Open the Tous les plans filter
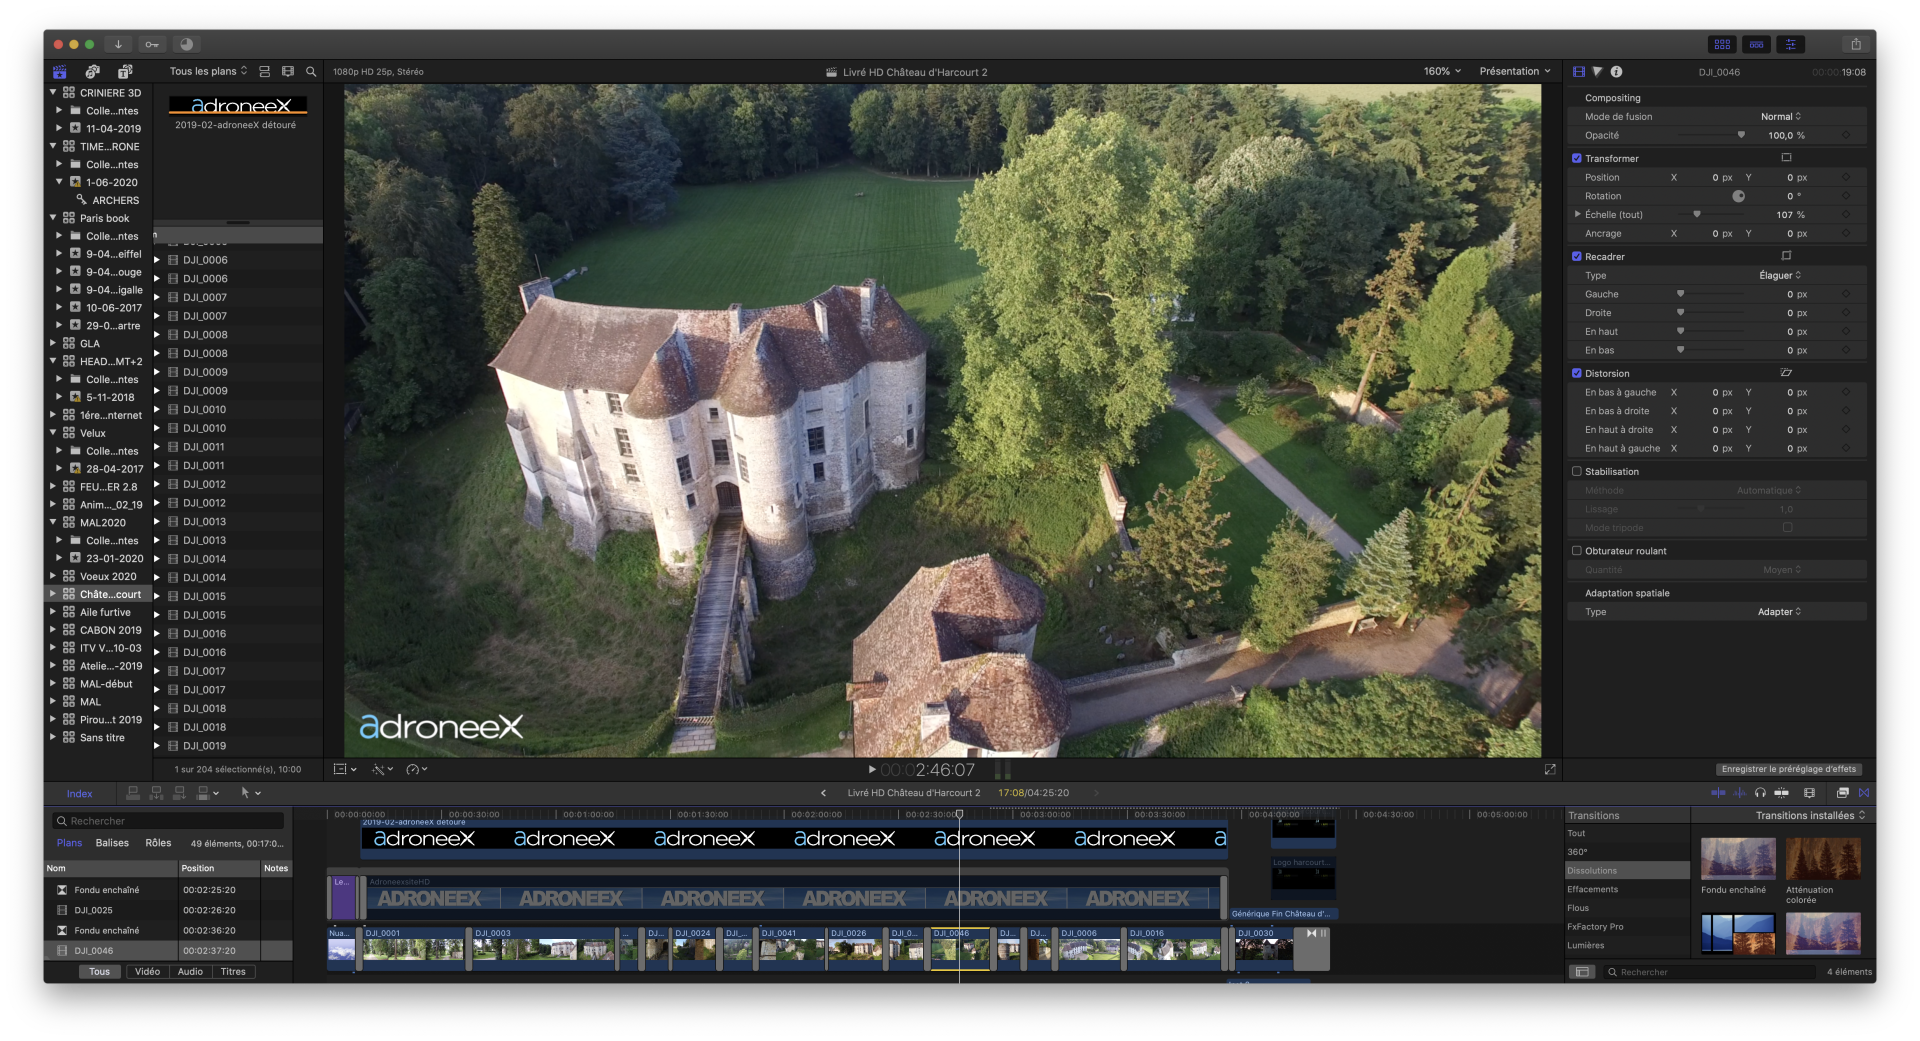The width and height of the screenshot is (1920, 1041). 208,72
